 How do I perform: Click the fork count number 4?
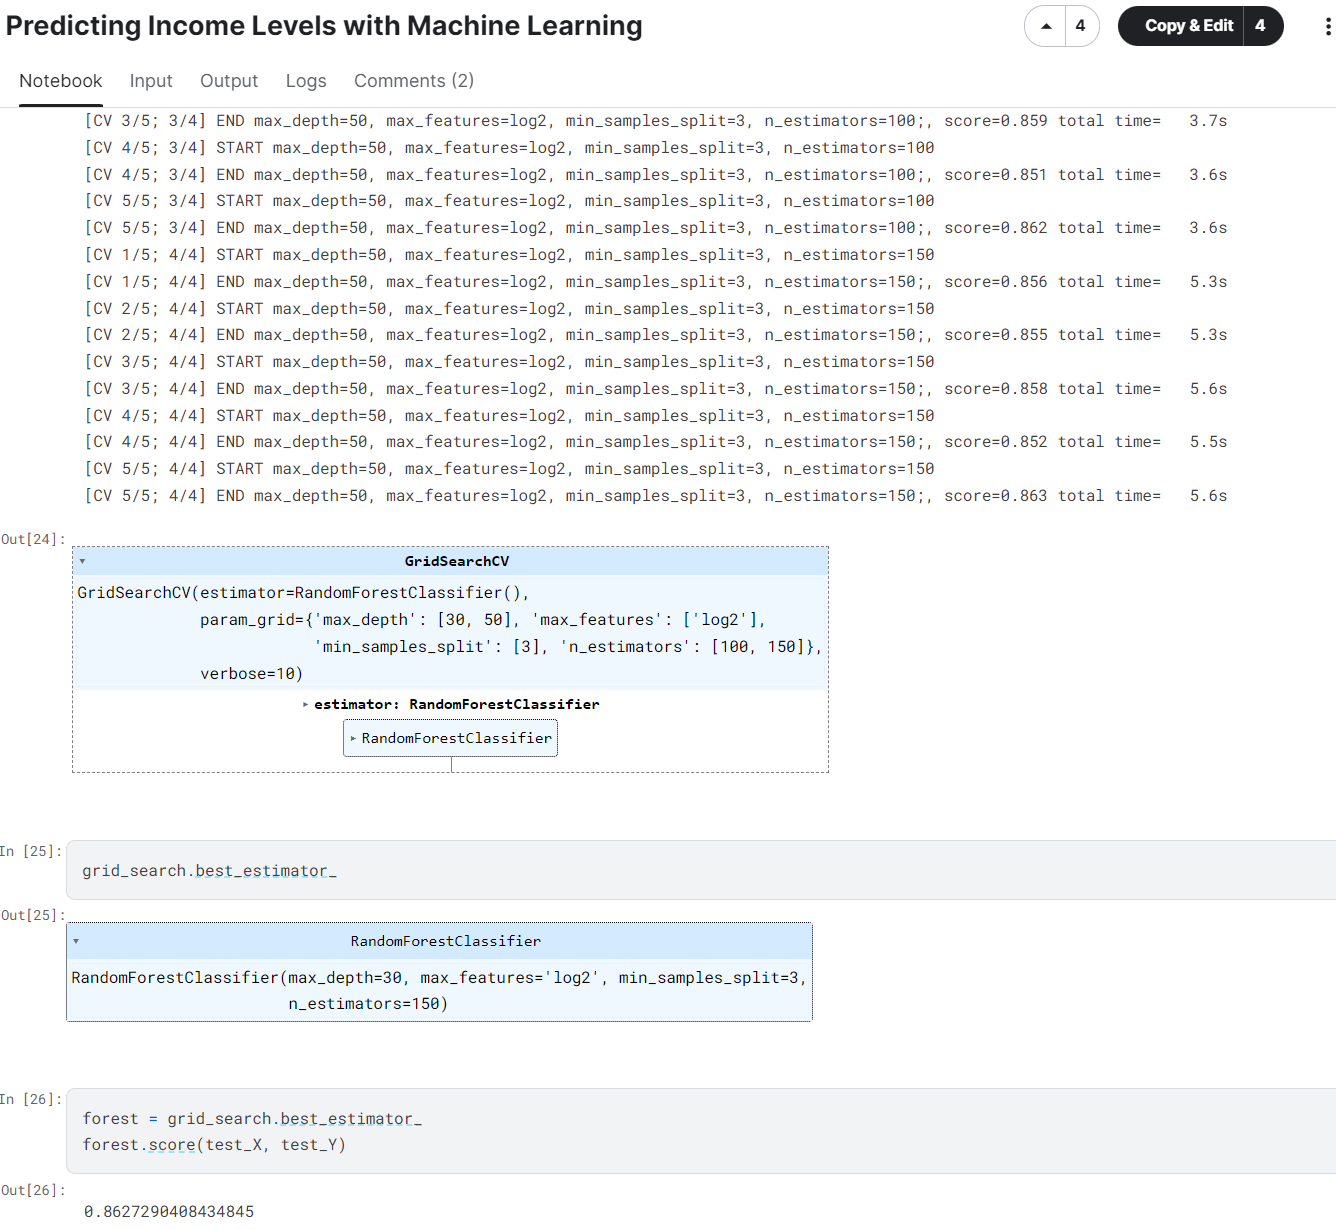pos(1261,26)
